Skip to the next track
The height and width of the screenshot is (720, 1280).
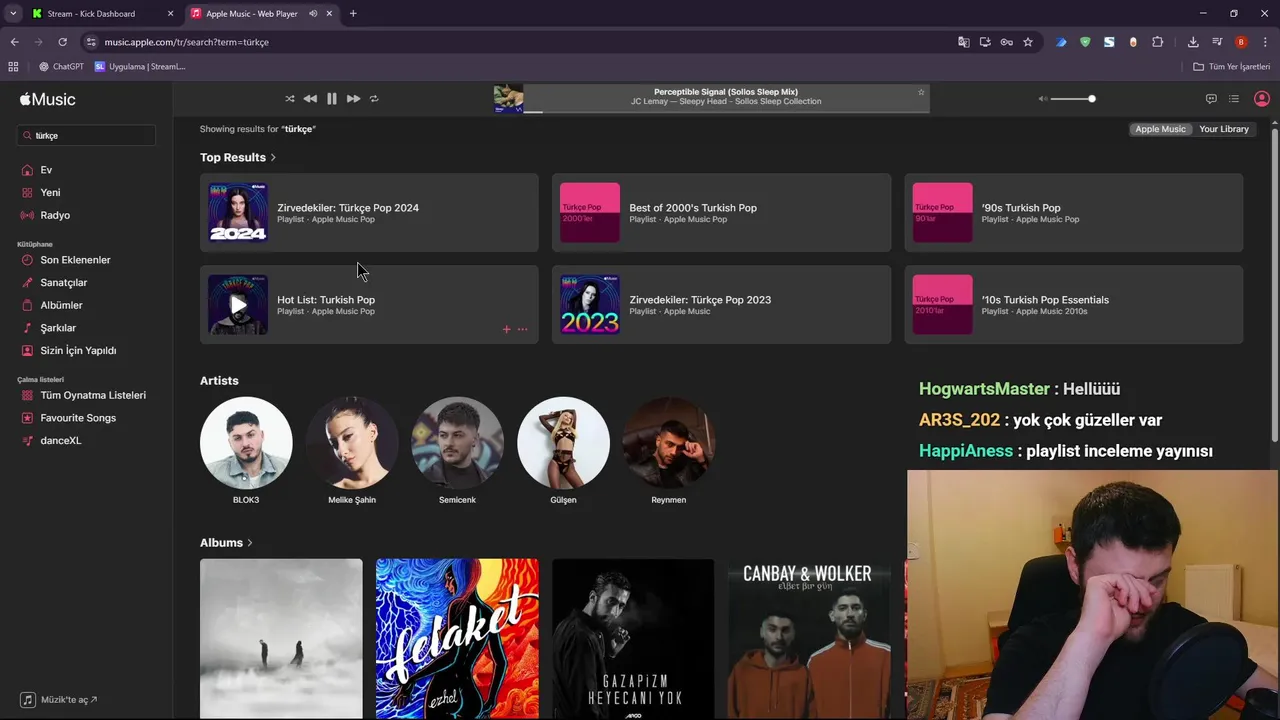pos(353,99)
